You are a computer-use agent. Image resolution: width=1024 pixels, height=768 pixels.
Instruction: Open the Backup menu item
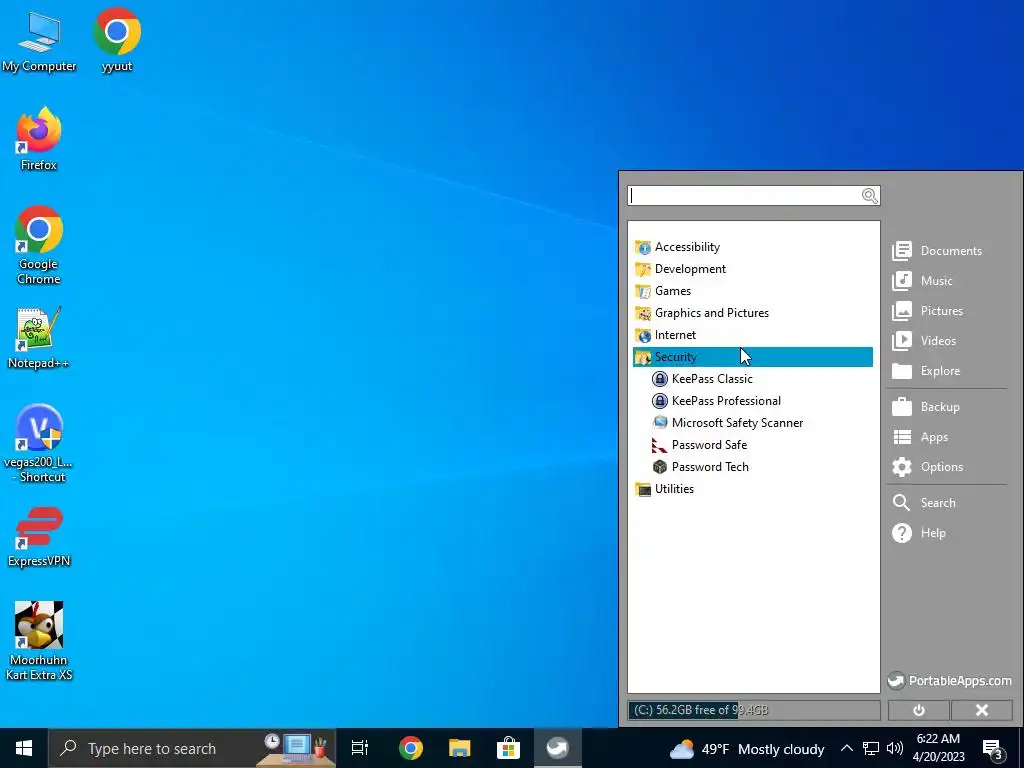pyautogui.click(x=926, y=407)
